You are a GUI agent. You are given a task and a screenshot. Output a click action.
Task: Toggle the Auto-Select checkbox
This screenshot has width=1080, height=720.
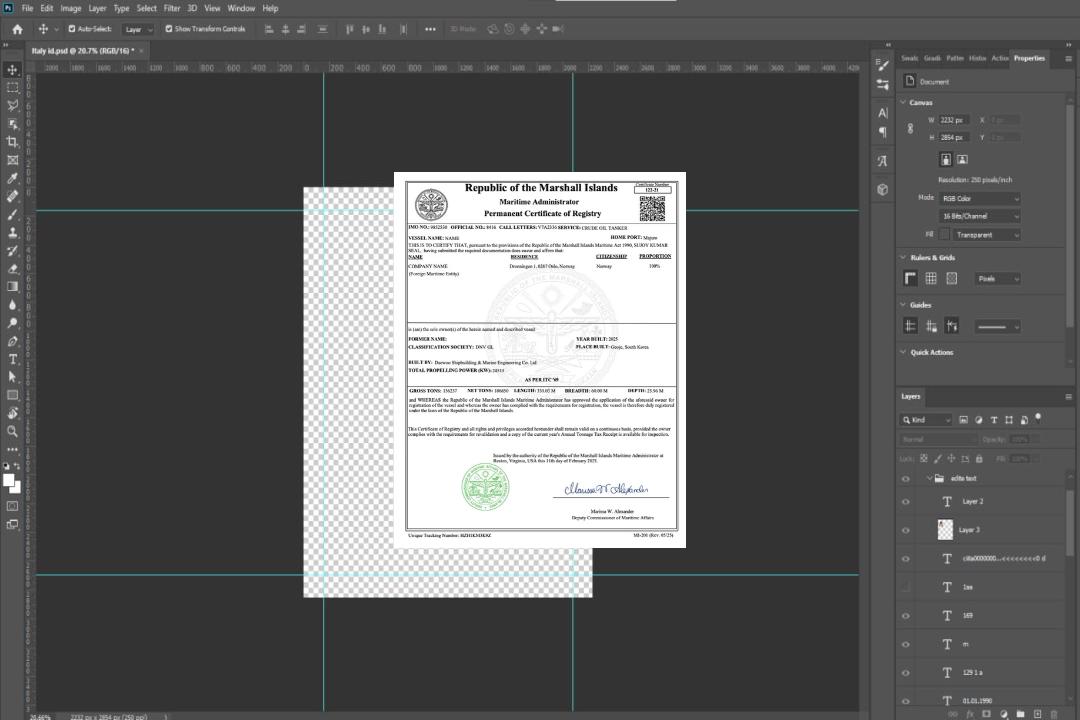72,29
